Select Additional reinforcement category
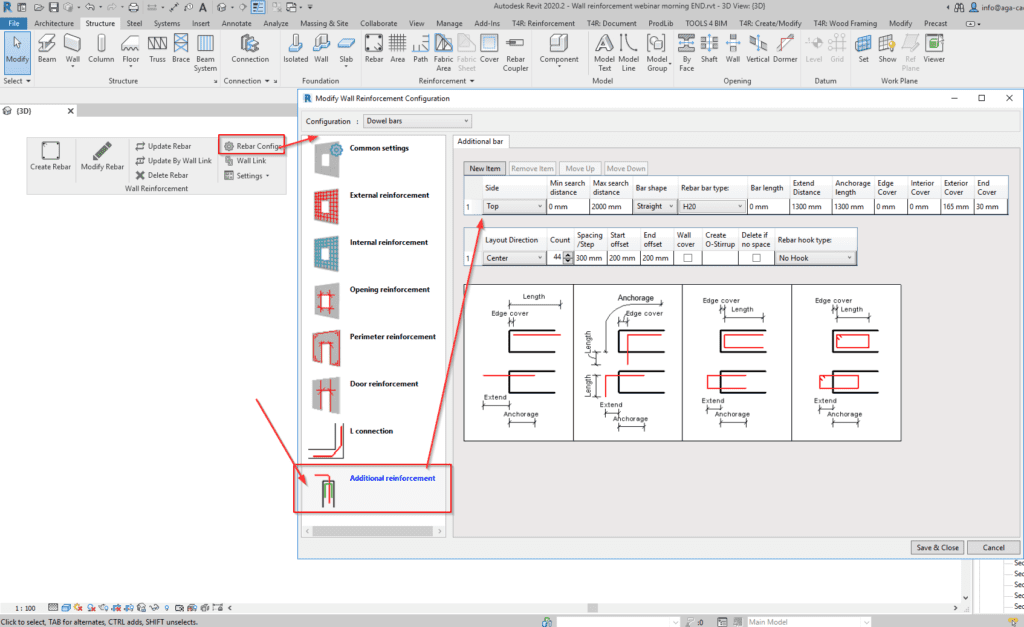The width and height of the screenshot is (1024, 627). pos(372,489)
